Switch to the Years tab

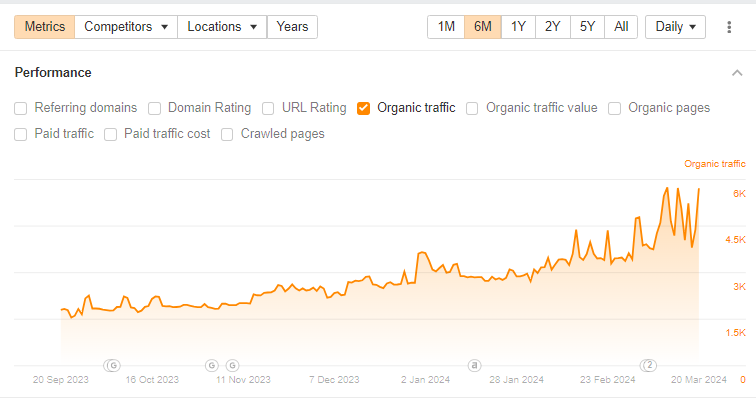(292, 27)
